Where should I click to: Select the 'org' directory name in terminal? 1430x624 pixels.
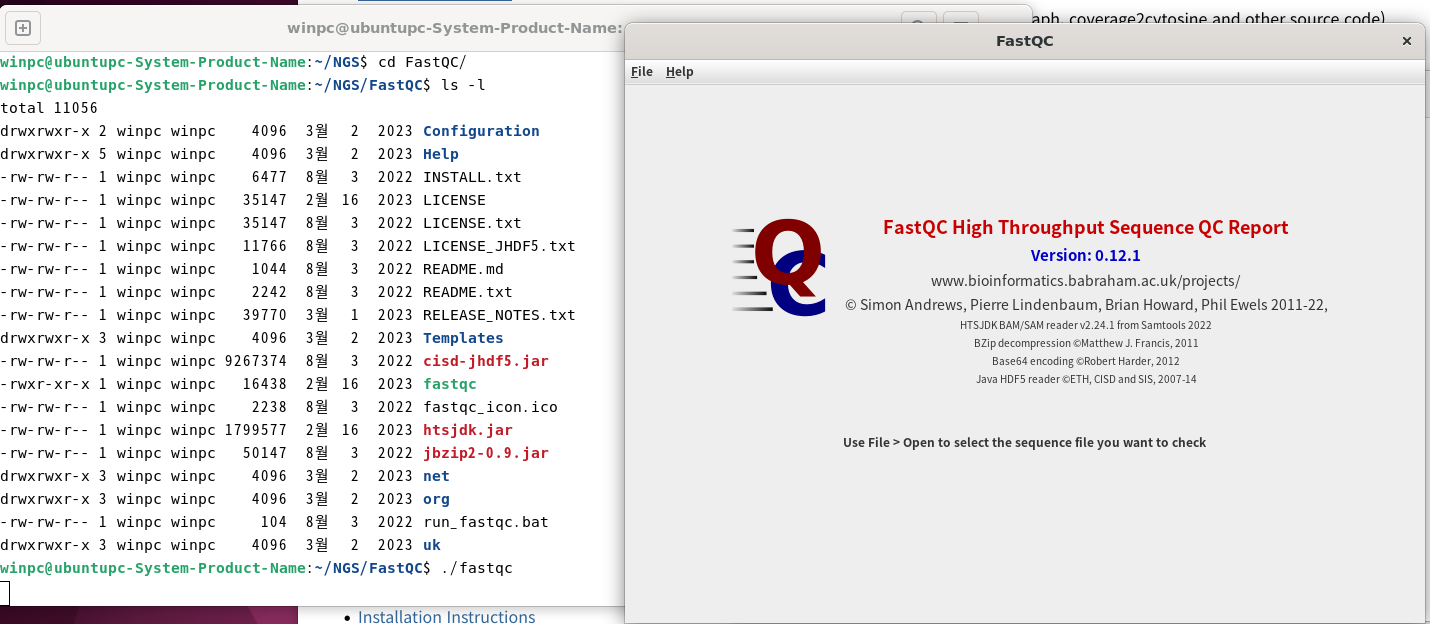436,499
